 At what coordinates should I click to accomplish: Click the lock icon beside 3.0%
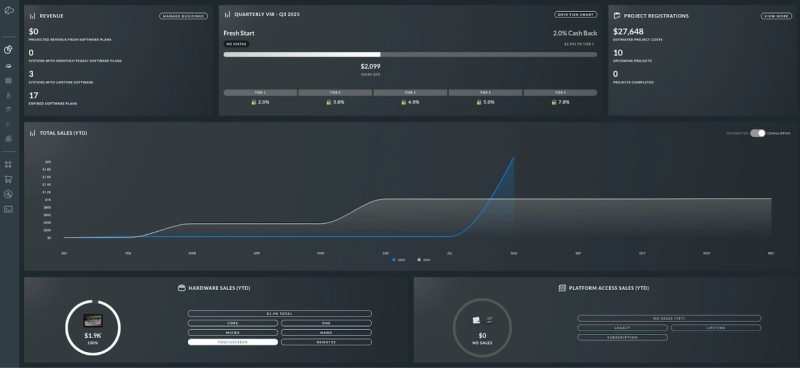pos(329,102)
